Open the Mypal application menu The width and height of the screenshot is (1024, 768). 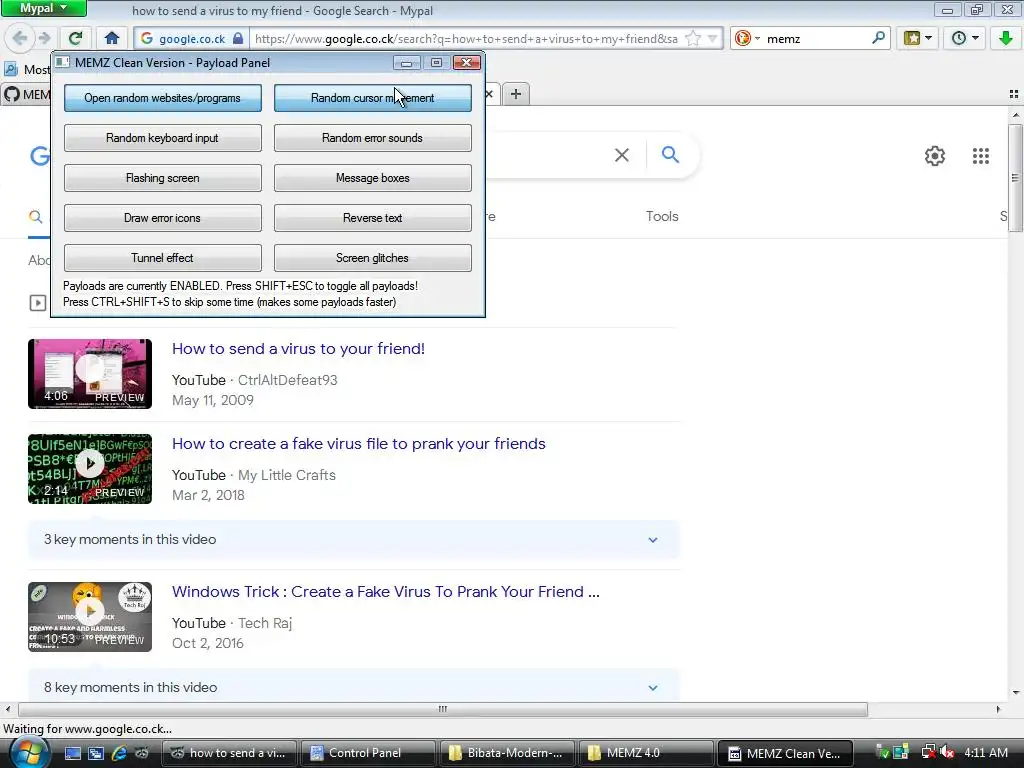click(x=43, y=8)
